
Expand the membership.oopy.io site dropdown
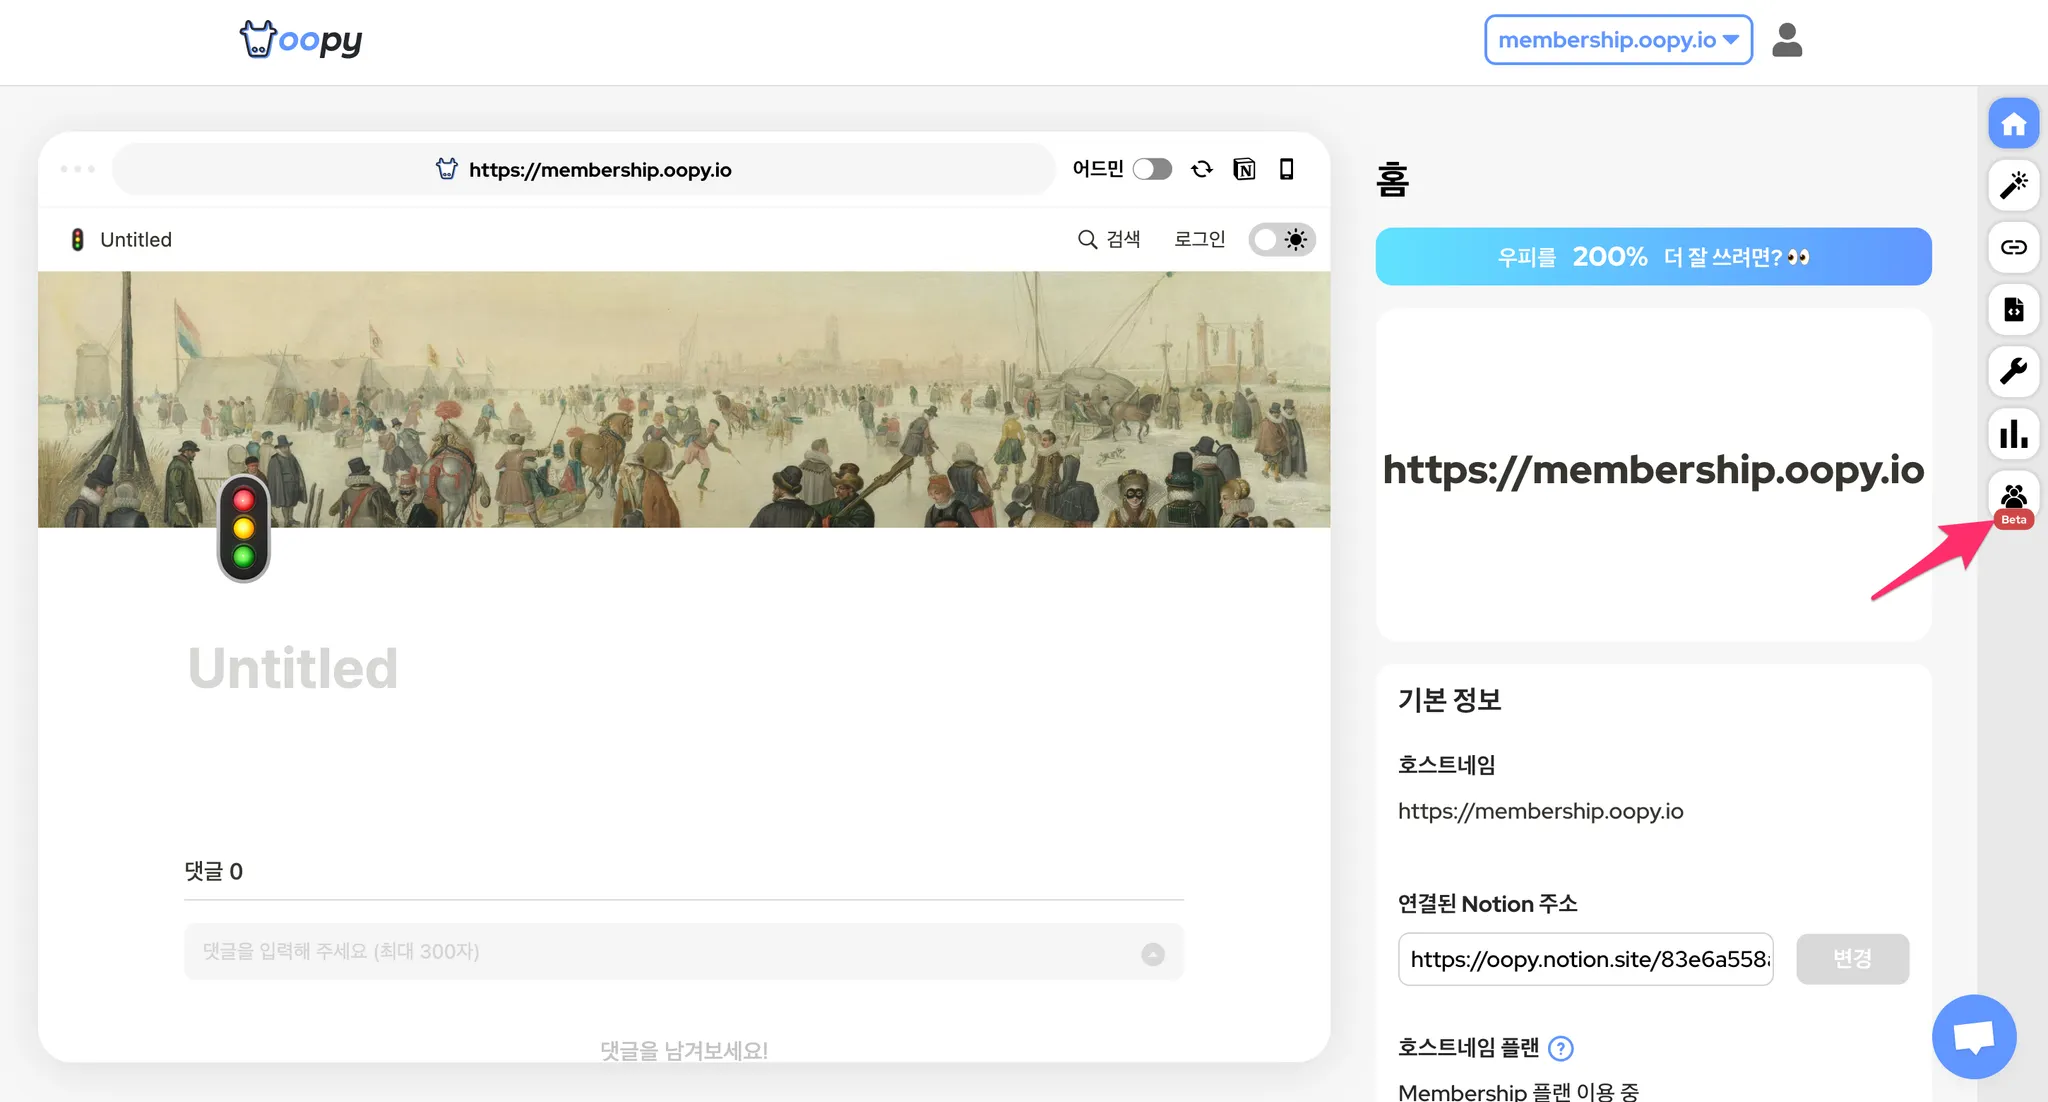click(x=1618, y=40)
